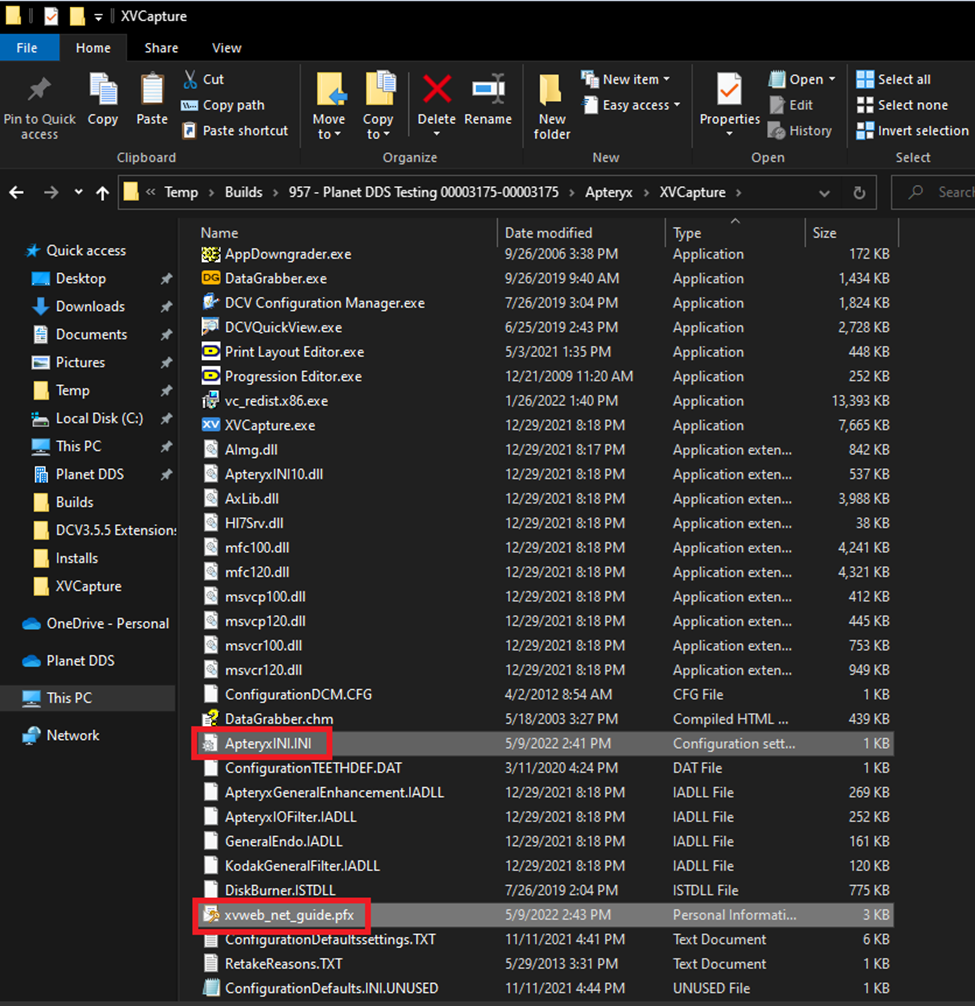Select the ApteryxINI.INI file

point(267,744)
